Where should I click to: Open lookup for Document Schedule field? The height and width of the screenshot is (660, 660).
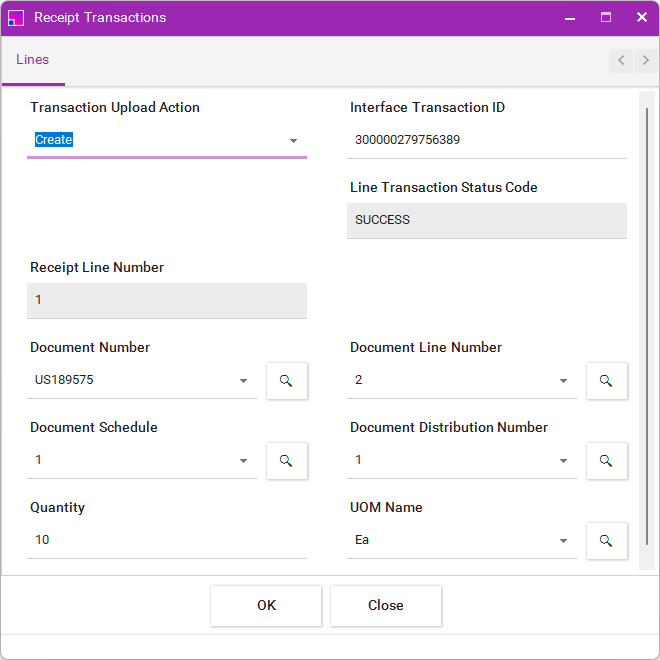coord(286,461)
